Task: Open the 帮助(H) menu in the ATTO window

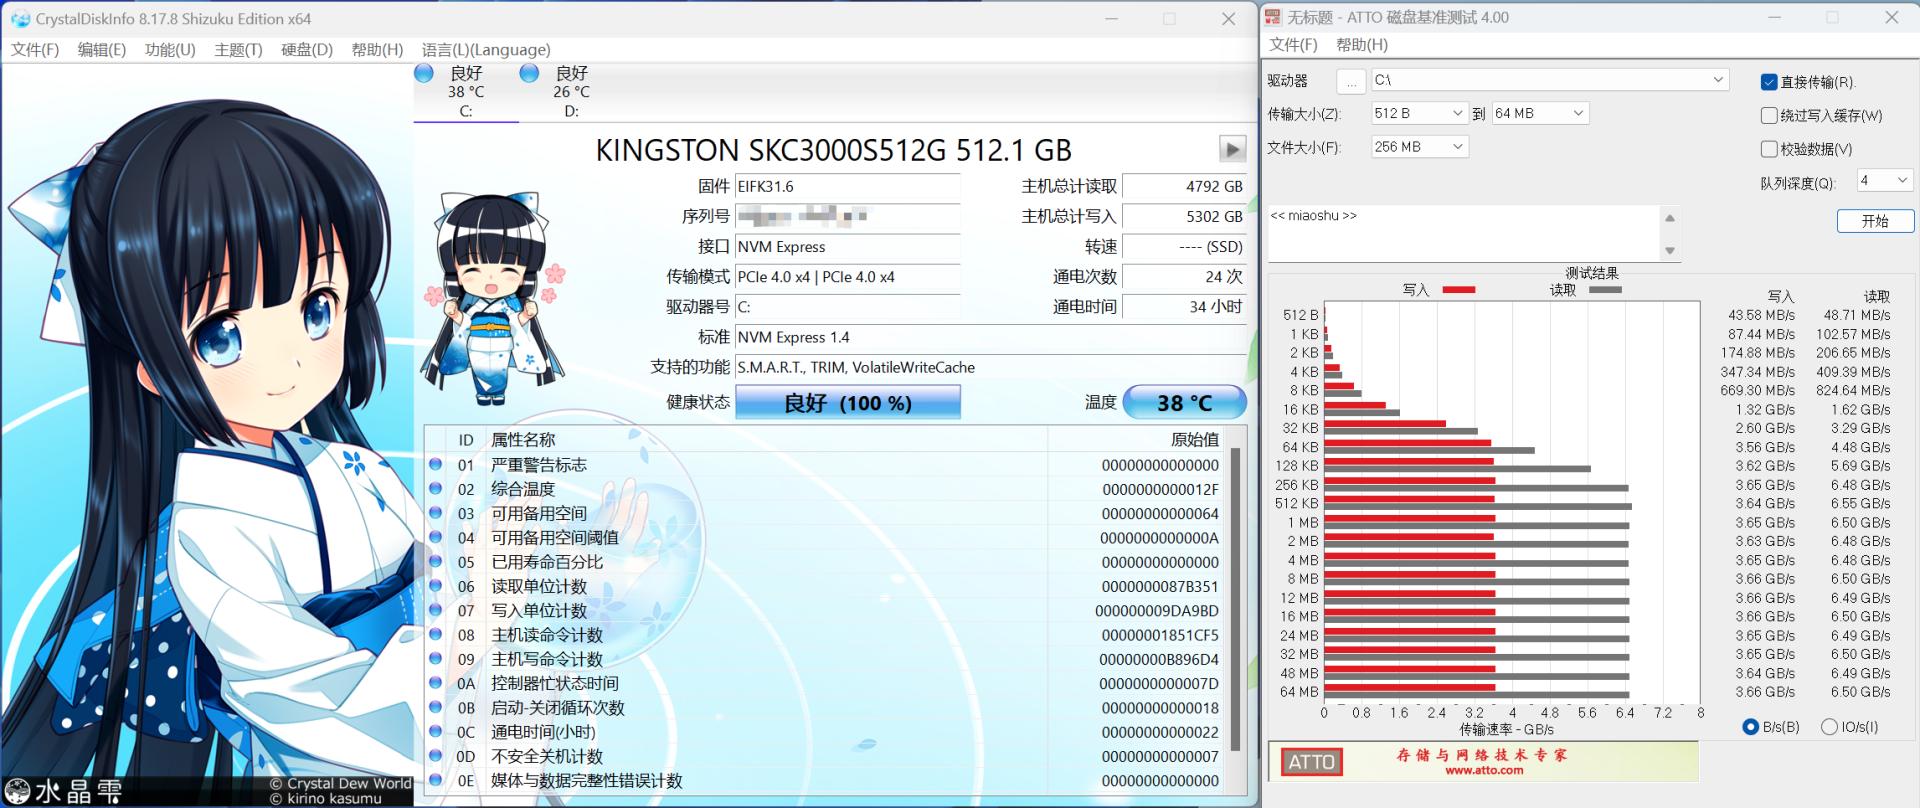Action: coord(1362,45)
